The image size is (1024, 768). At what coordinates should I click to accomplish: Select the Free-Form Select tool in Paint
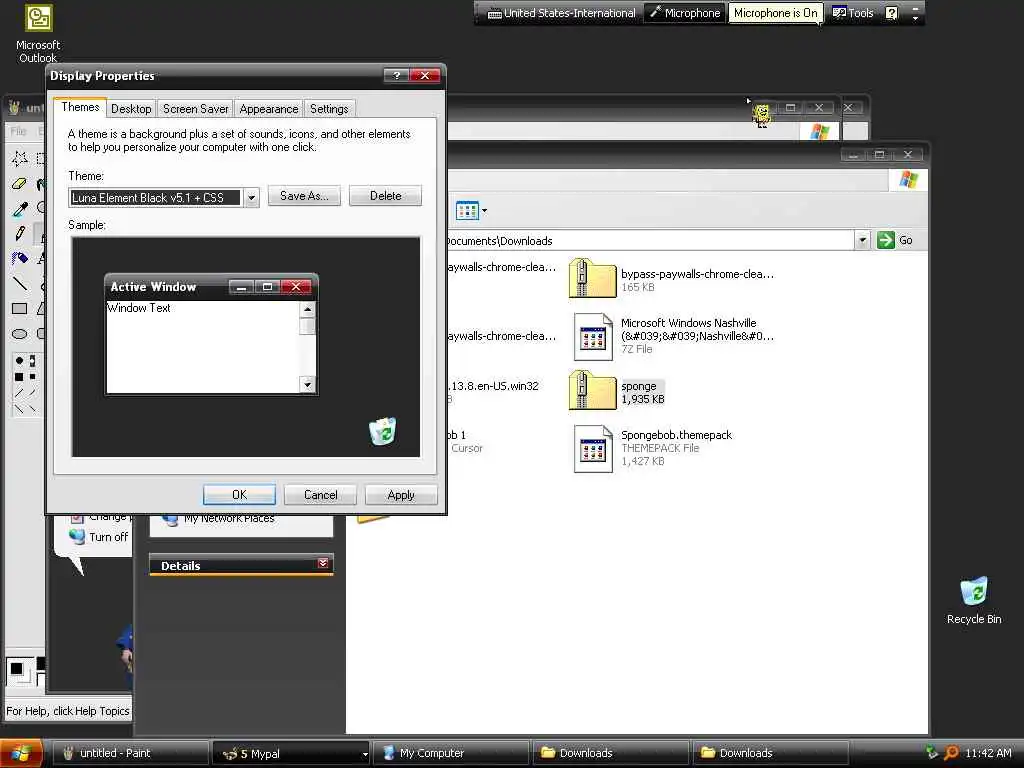click(x=20, y=158)
